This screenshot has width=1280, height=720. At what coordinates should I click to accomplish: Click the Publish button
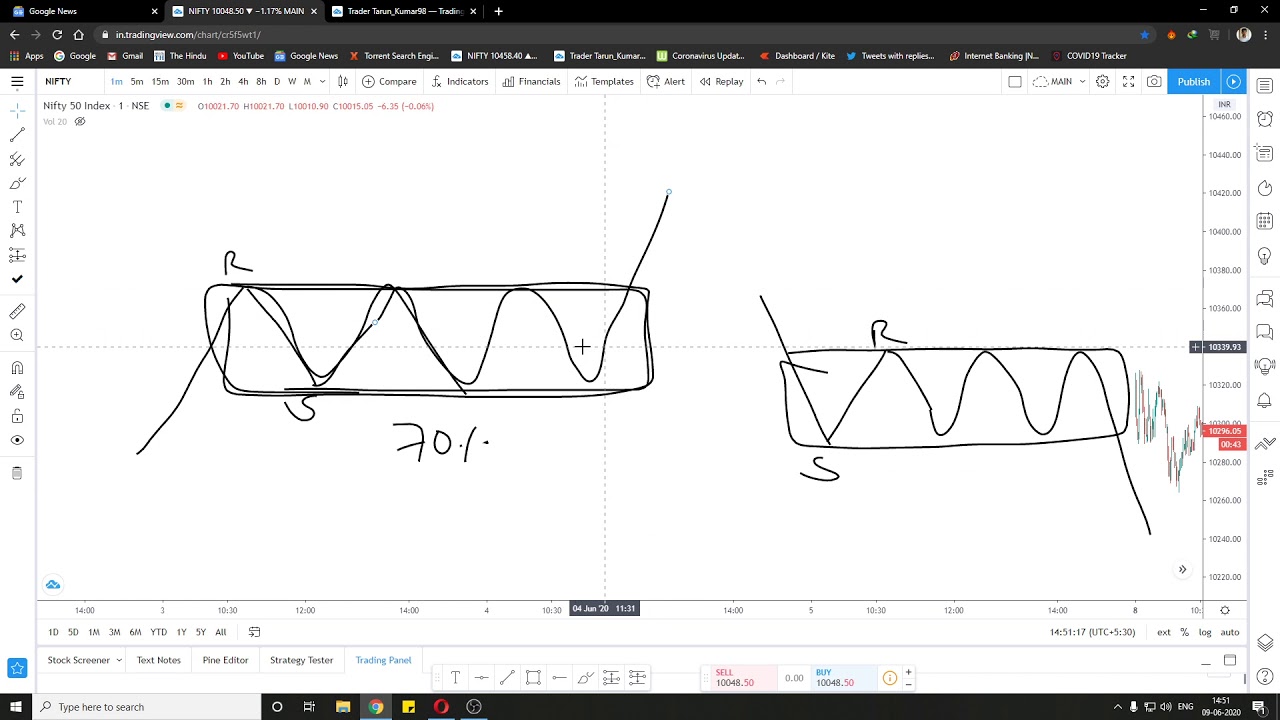pos(1193,81)
